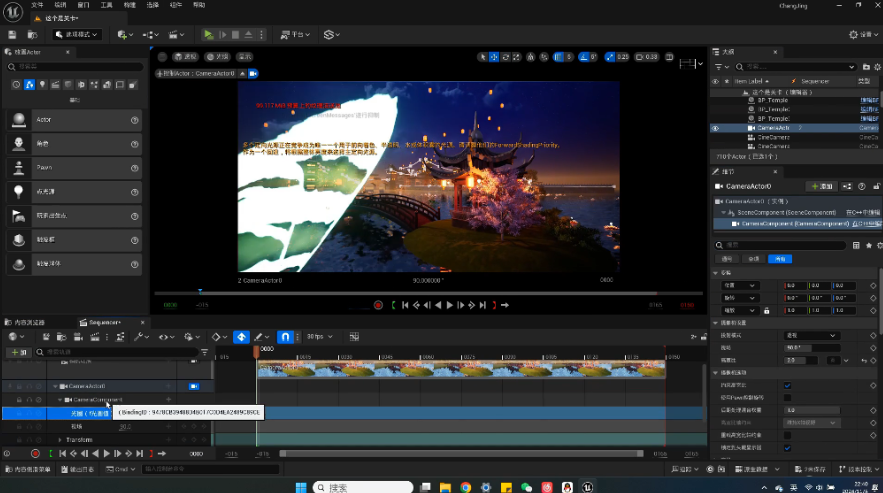Select the first CineCamera row in Outliner
The height and width of the screenshot is (493, 883).
click(773, 137)
